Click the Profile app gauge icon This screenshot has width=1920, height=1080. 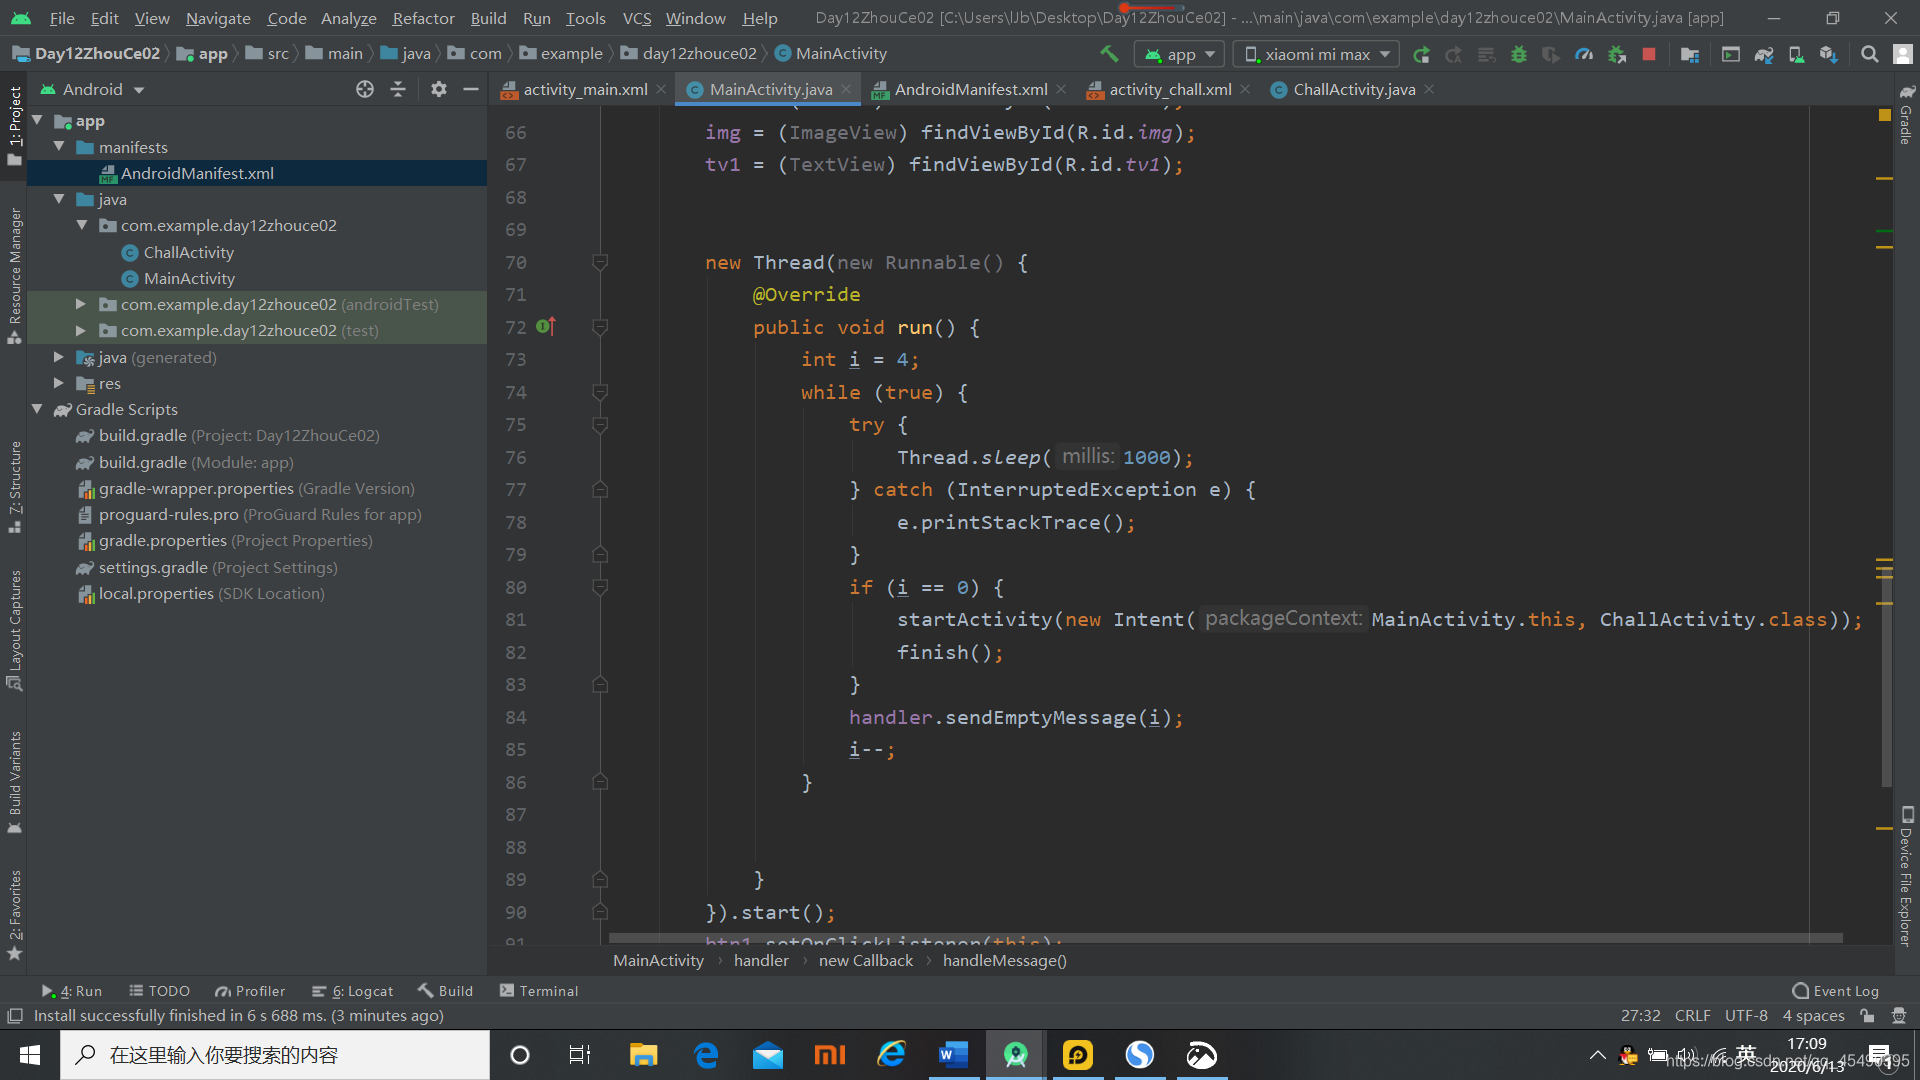(x=1584, y=54)
